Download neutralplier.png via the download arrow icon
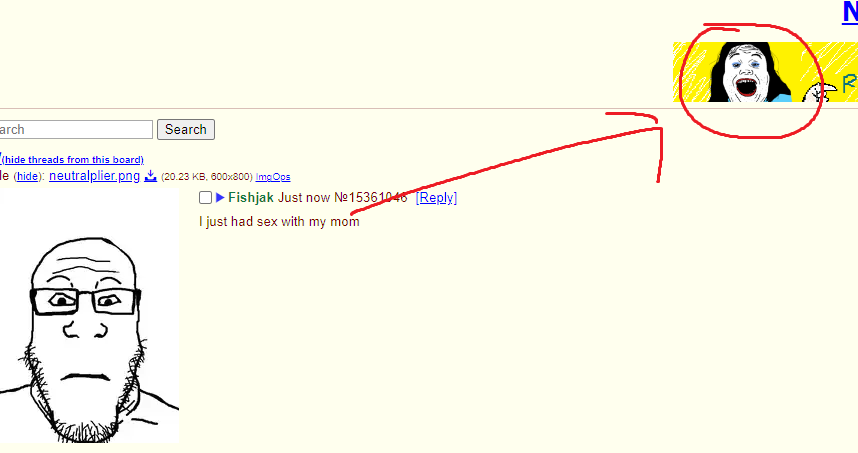 point(150,176)
